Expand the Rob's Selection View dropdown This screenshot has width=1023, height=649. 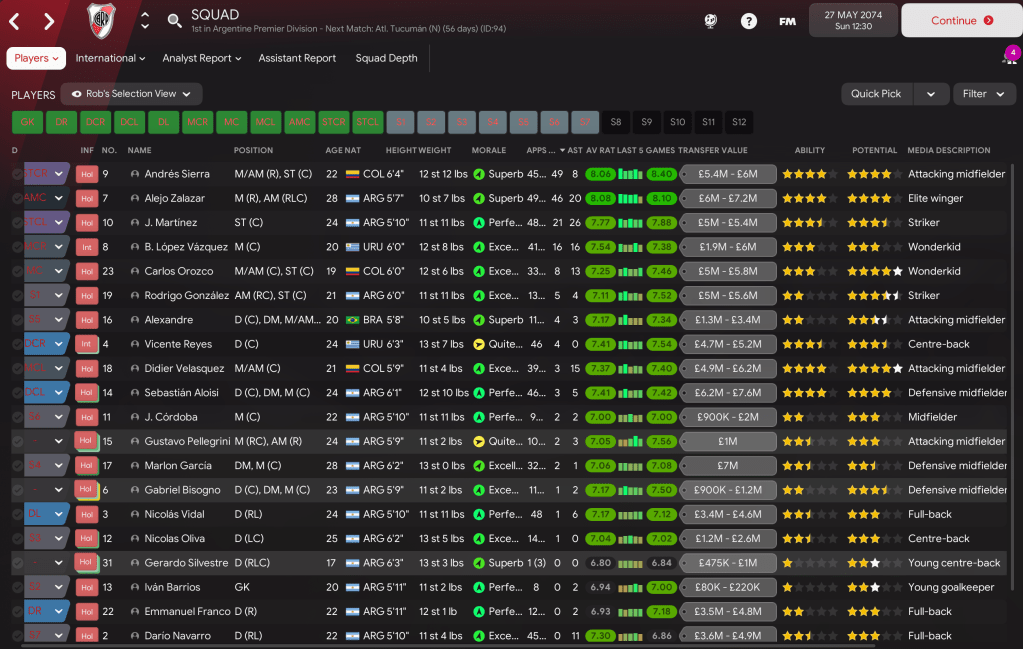(131, 94)
